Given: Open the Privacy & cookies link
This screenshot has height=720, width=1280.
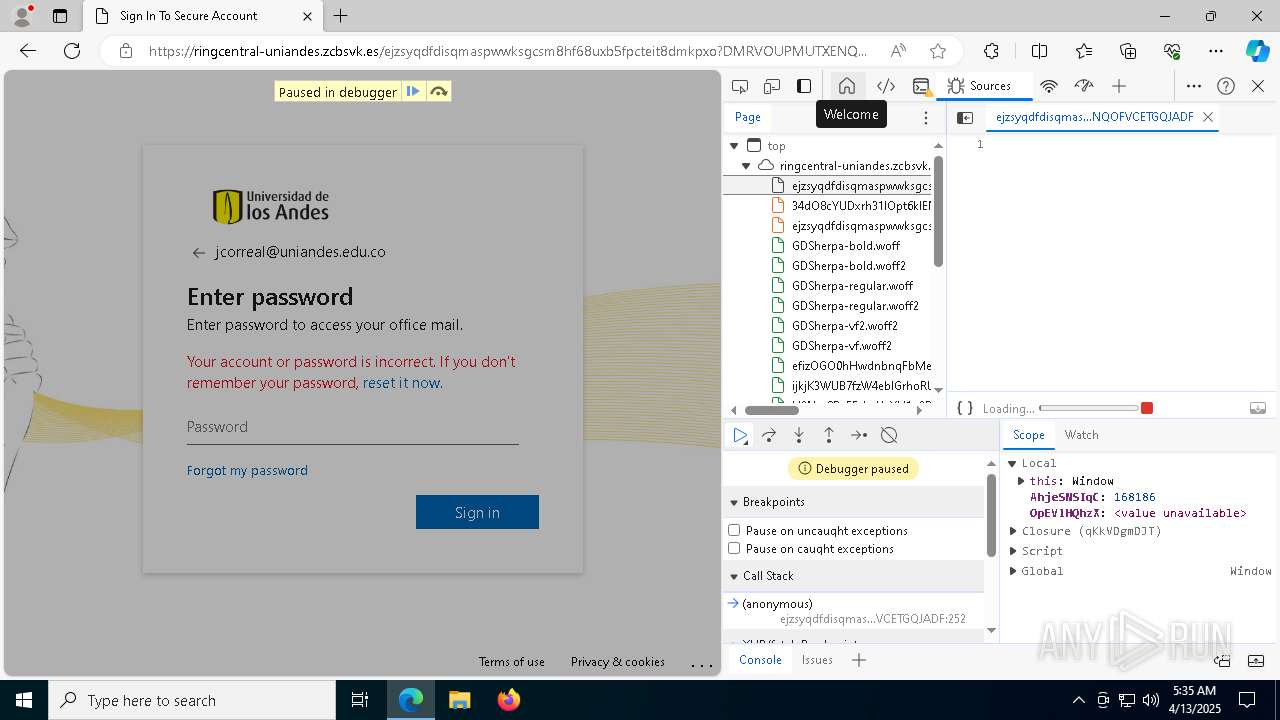Looking at the screenshot, I should point(617,662).
